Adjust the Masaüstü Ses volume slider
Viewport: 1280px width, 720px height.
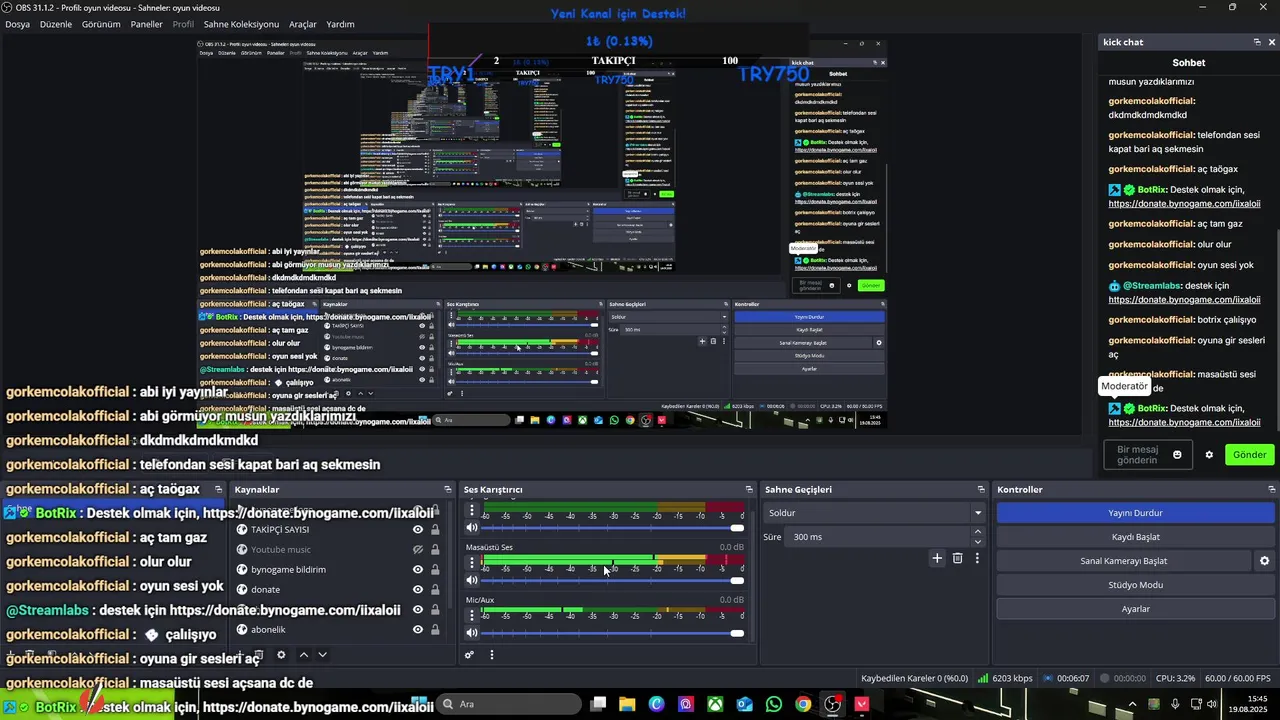613,580
